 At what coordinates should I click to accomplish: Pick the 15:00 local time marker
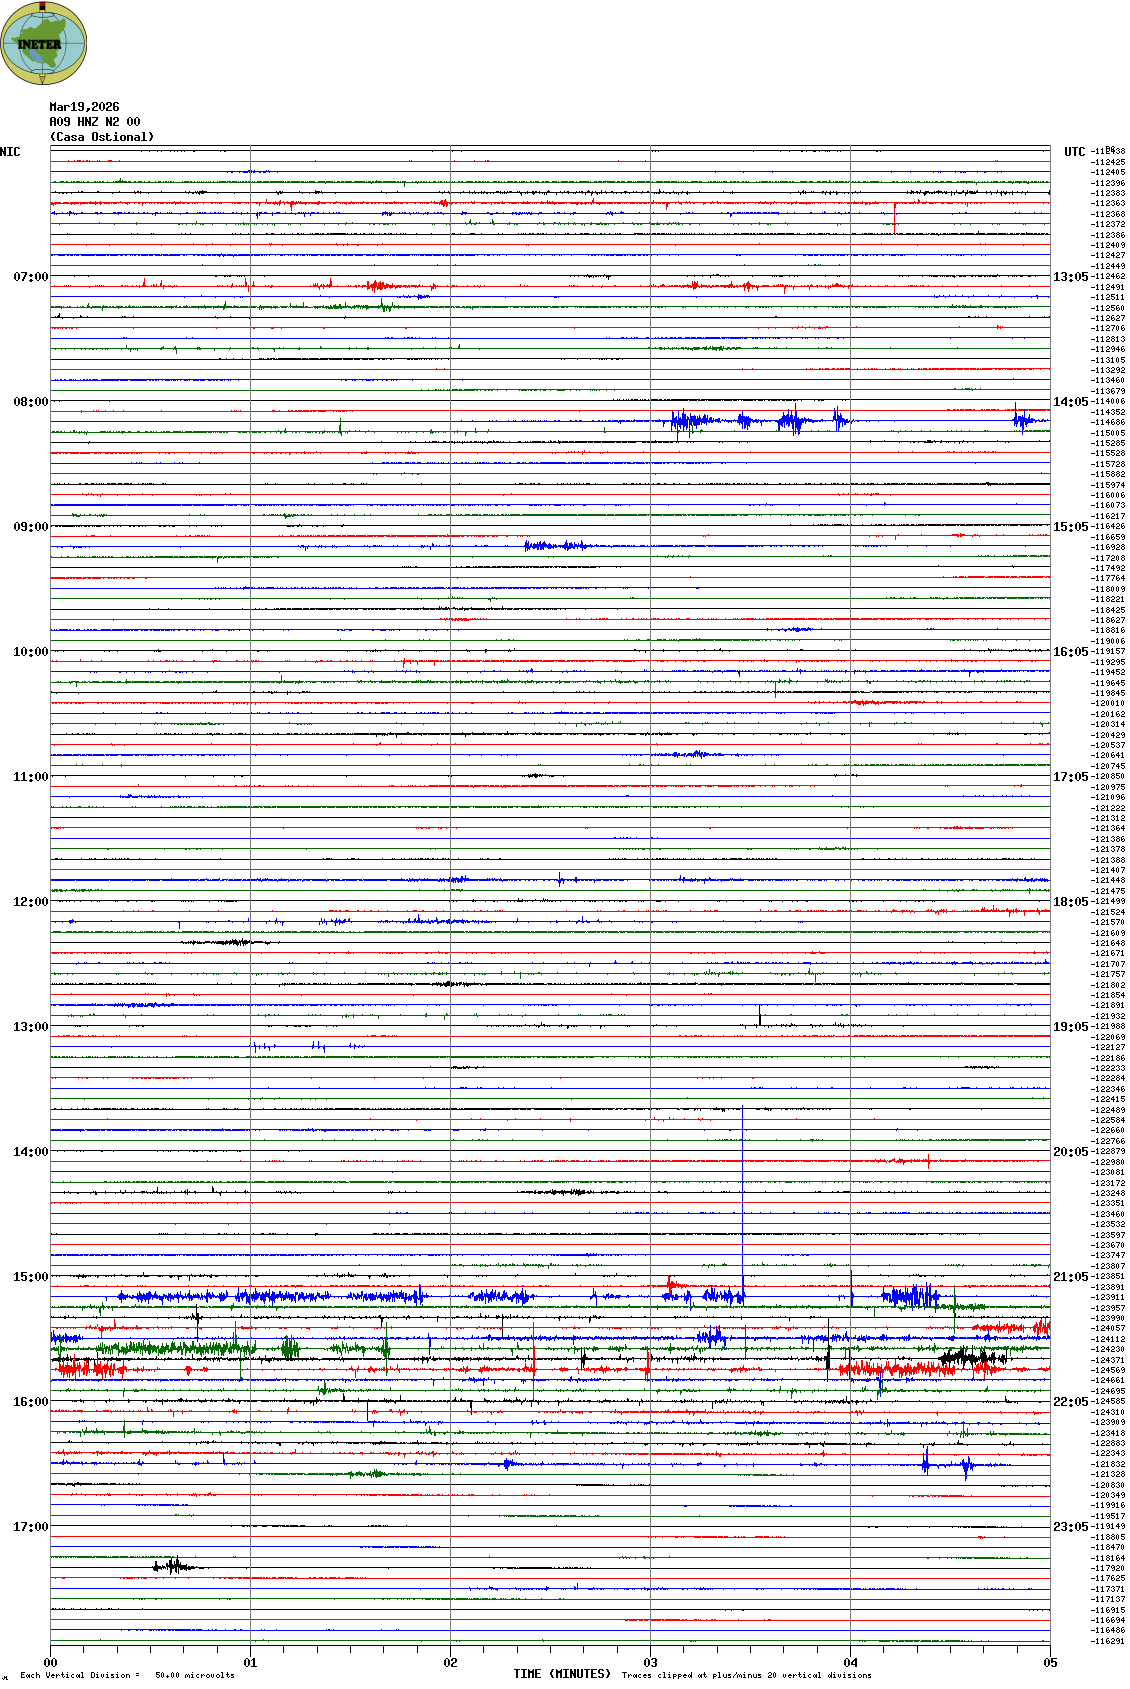(x=30, y=1277)
